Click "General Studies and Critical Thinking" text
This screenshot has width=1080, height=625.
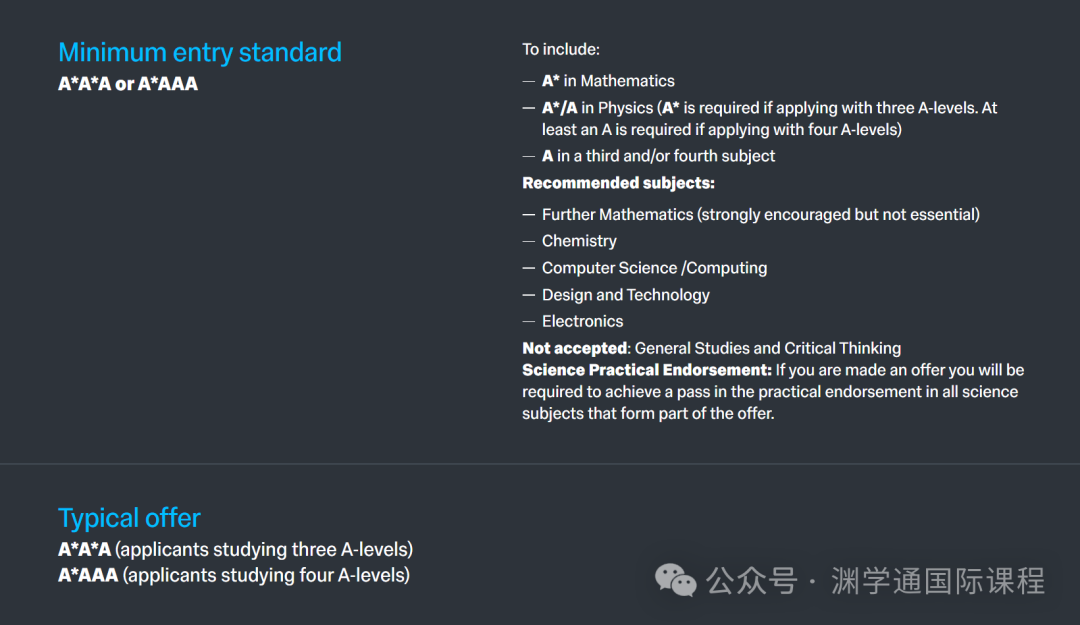[x=768, y=348]
